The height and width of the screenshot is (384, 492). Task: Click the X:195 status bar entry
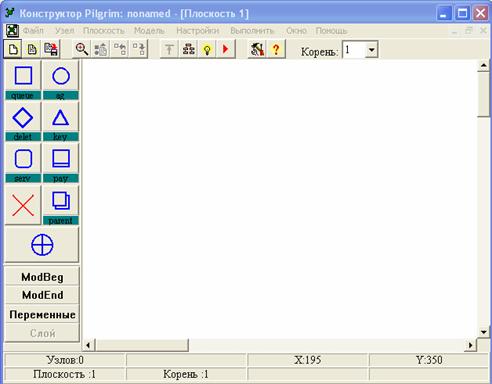click(x=307, y=360)
